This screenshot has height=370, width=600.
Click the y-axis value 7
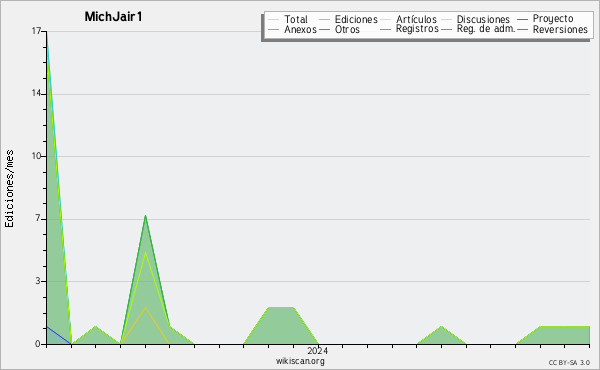click(x=38, y=218)
